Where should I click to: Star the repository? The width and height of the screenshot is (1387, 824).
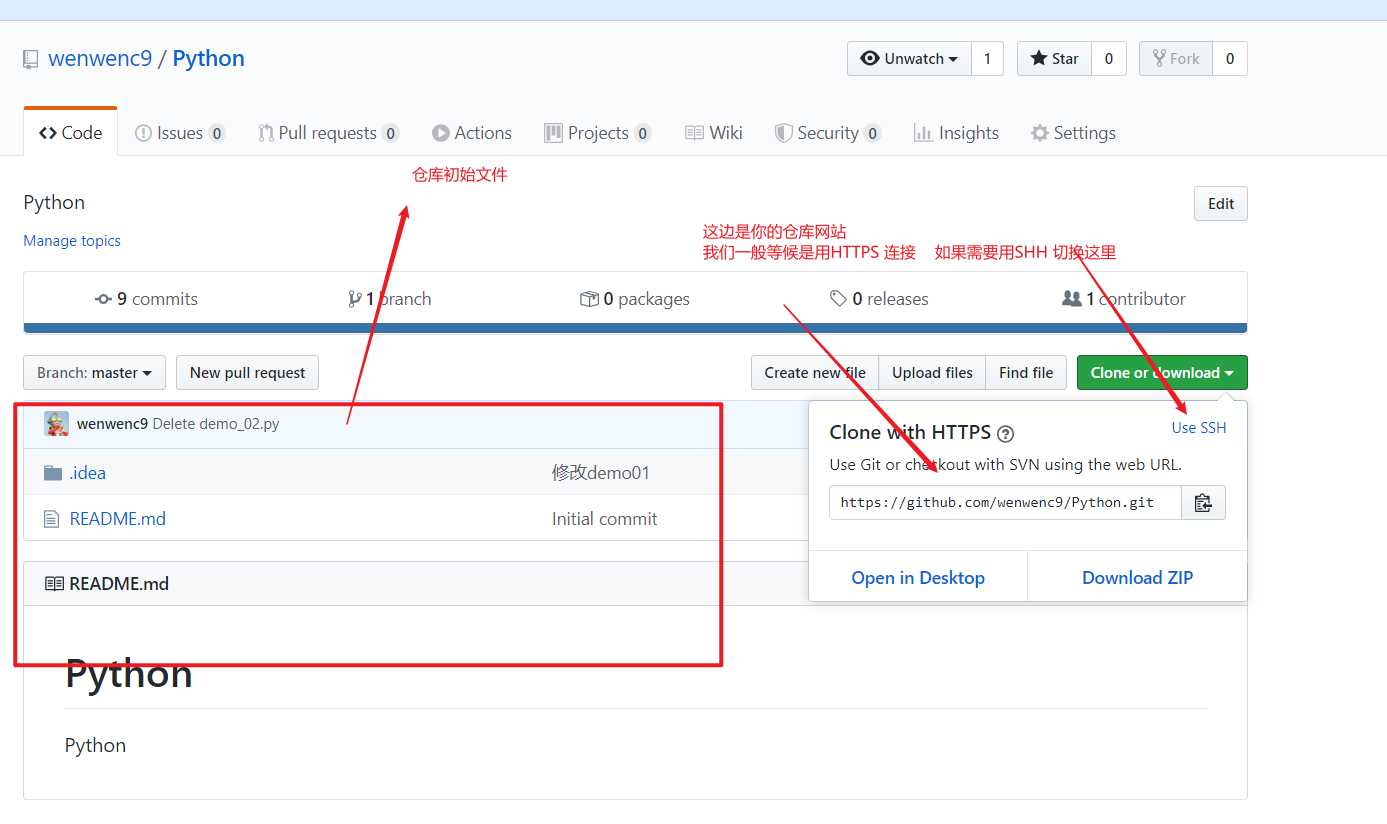coord(1054,59)
